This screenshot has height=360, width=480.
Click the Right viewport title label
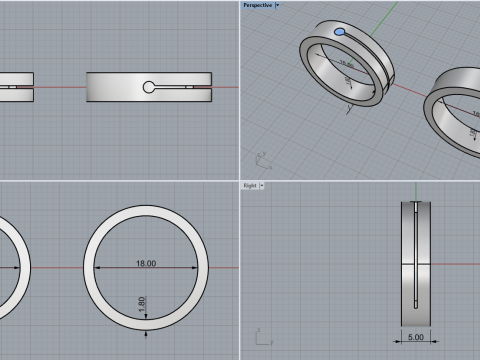point(250,186)
